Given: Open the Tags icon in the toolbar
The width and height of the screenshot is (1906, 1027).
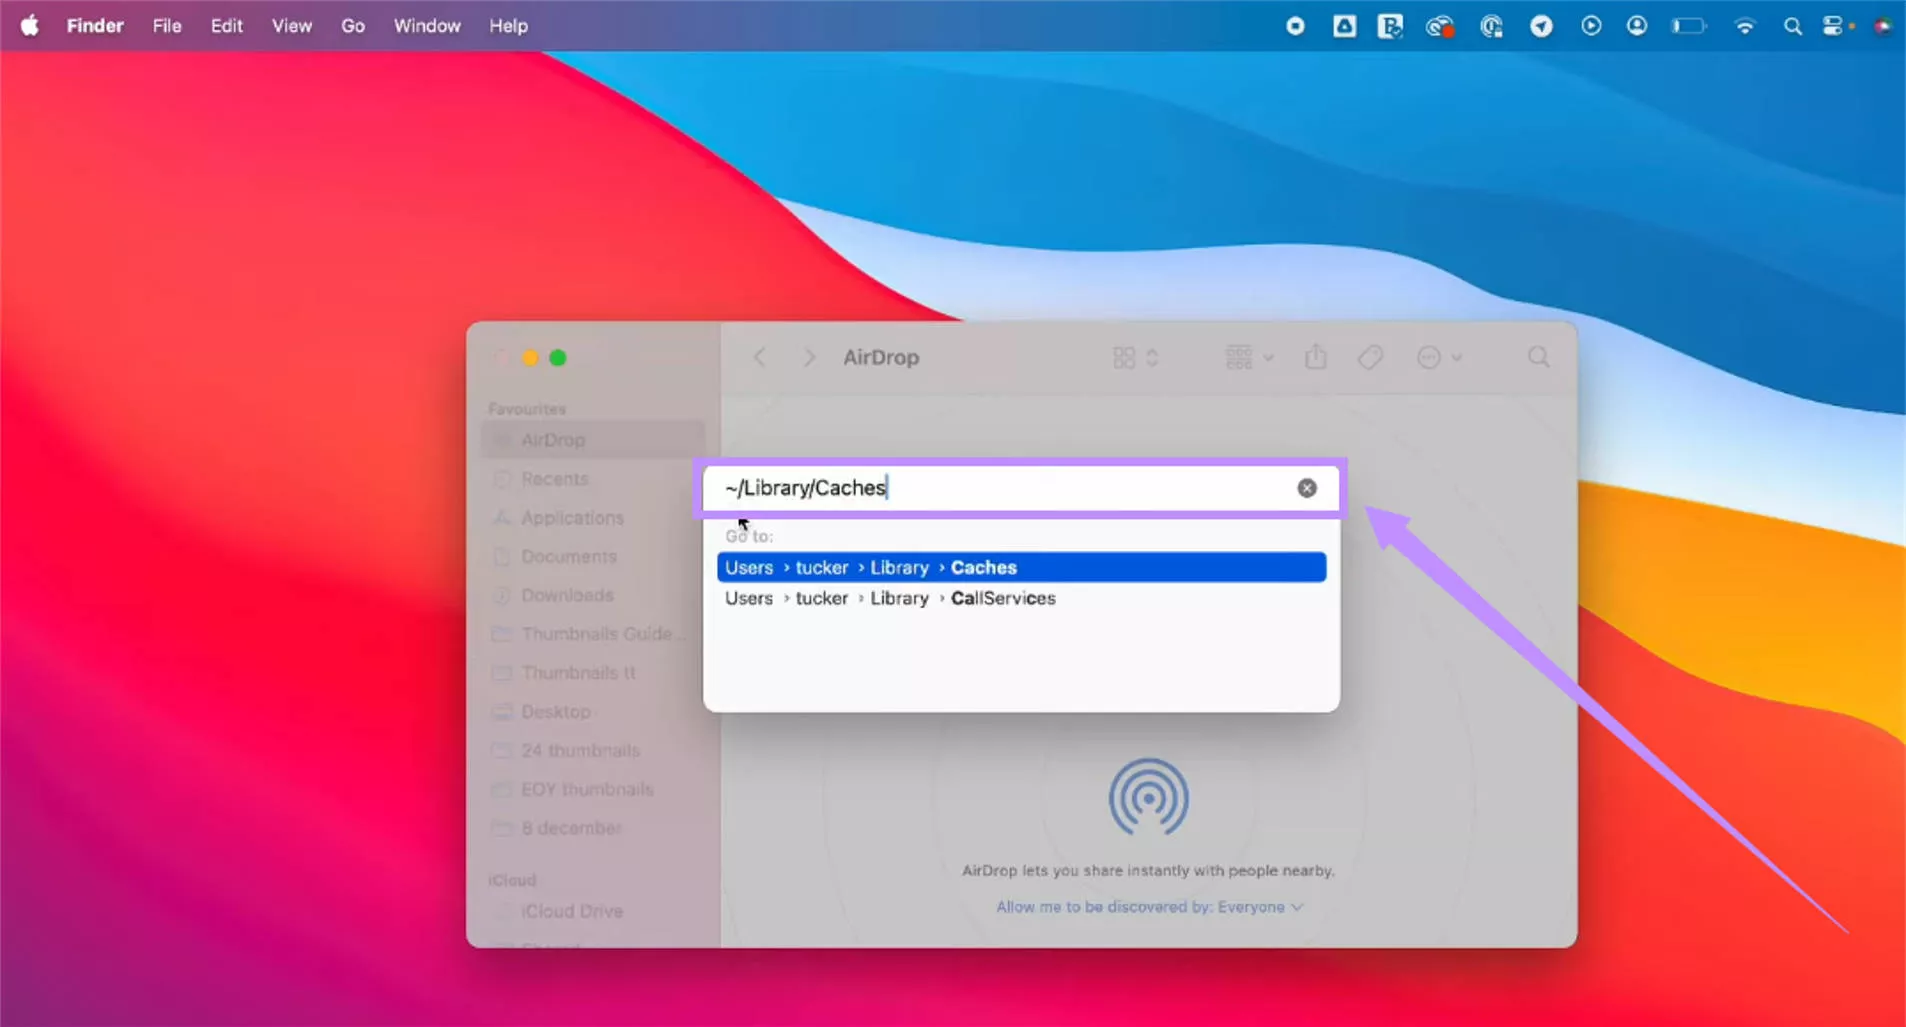Looking at the screenshot, I should [x=1370, y=357].
